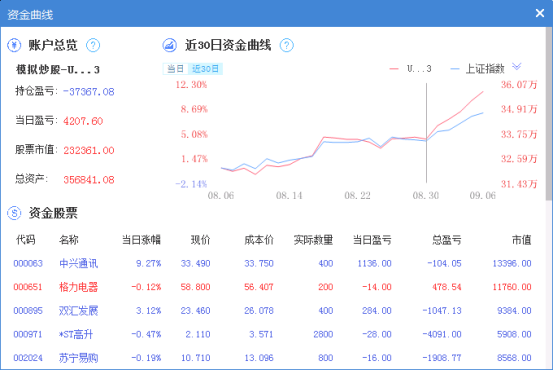Open stock code 000895
Viewport: 554px width, 370px height.
(x=28, y=311)
